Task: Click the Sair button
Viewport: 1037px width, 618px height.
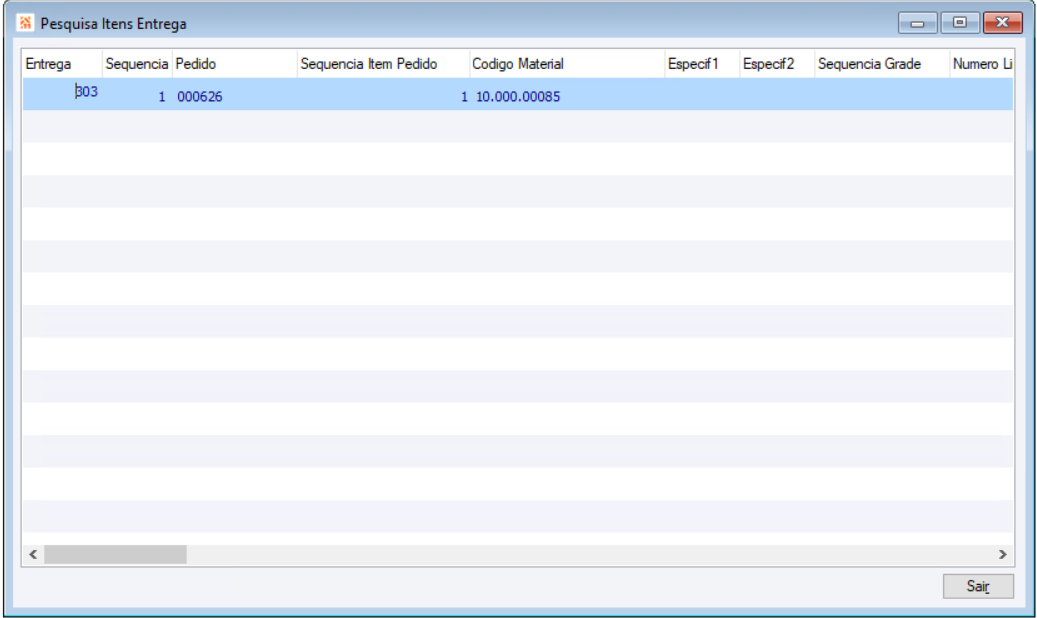Action: (977, 586)
